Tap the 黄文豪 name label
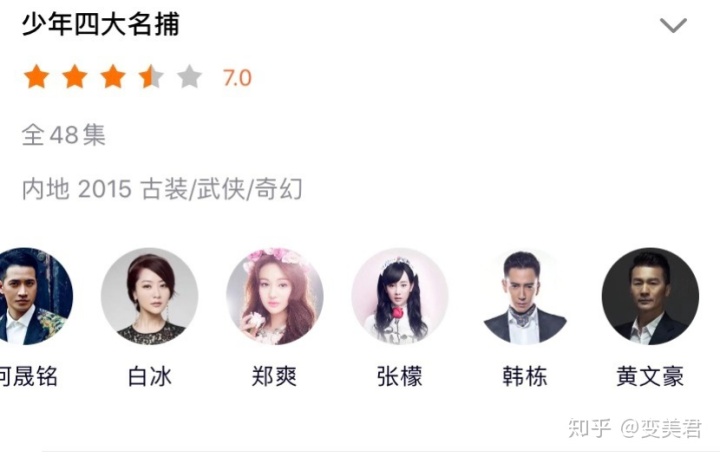Image resolution: width=720 pixels, height=457 pixels. point(650,377)
